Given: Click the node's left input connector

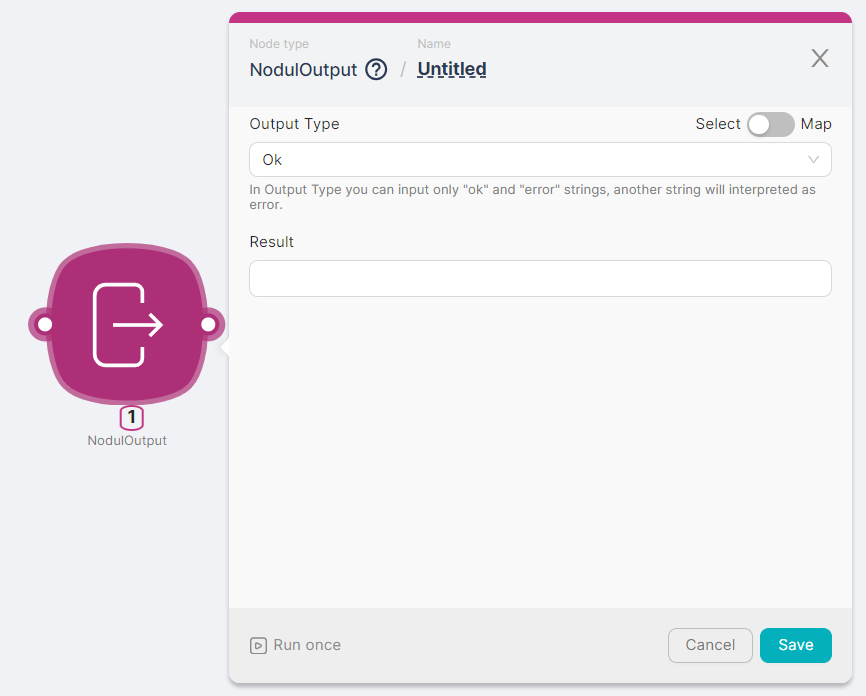Looking at the screenshot, I should point(44,325).
